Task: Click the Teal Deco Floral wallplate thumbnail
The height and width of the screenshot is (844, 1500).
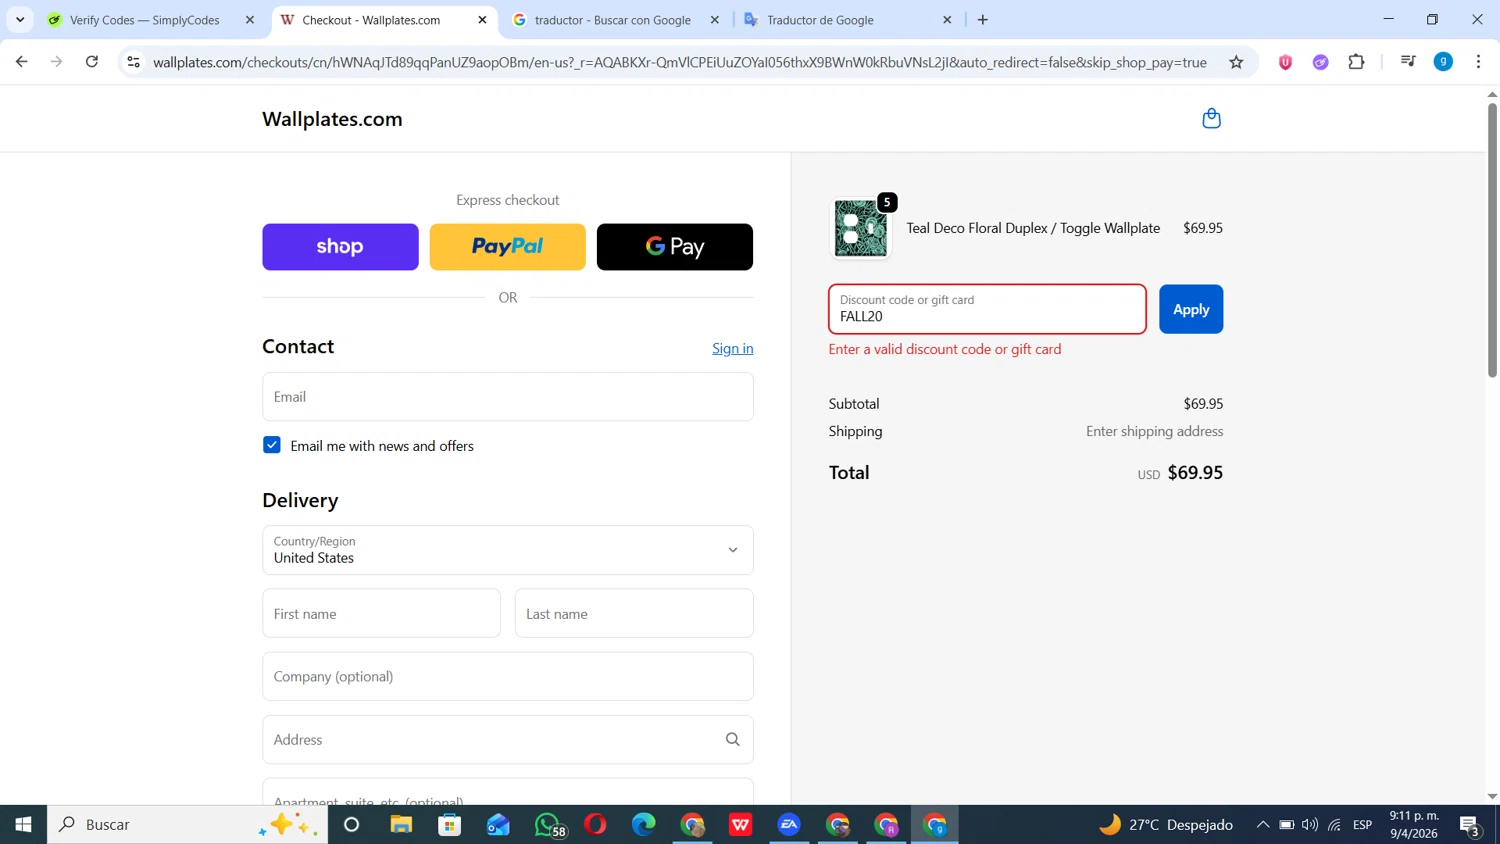Action: (861, 228)
